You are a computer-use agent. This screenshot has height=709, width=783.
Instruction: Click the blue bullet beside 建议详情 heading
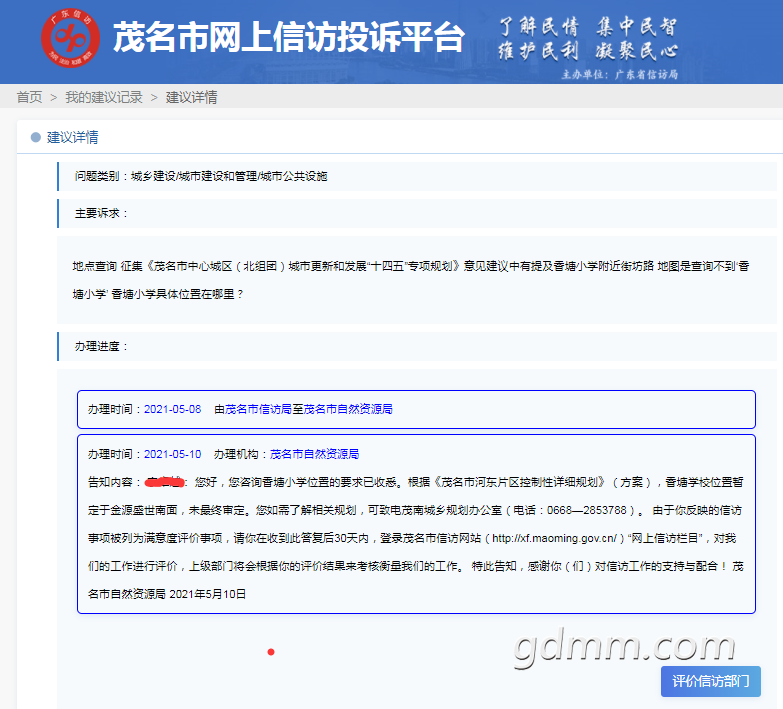coord(36,137)
